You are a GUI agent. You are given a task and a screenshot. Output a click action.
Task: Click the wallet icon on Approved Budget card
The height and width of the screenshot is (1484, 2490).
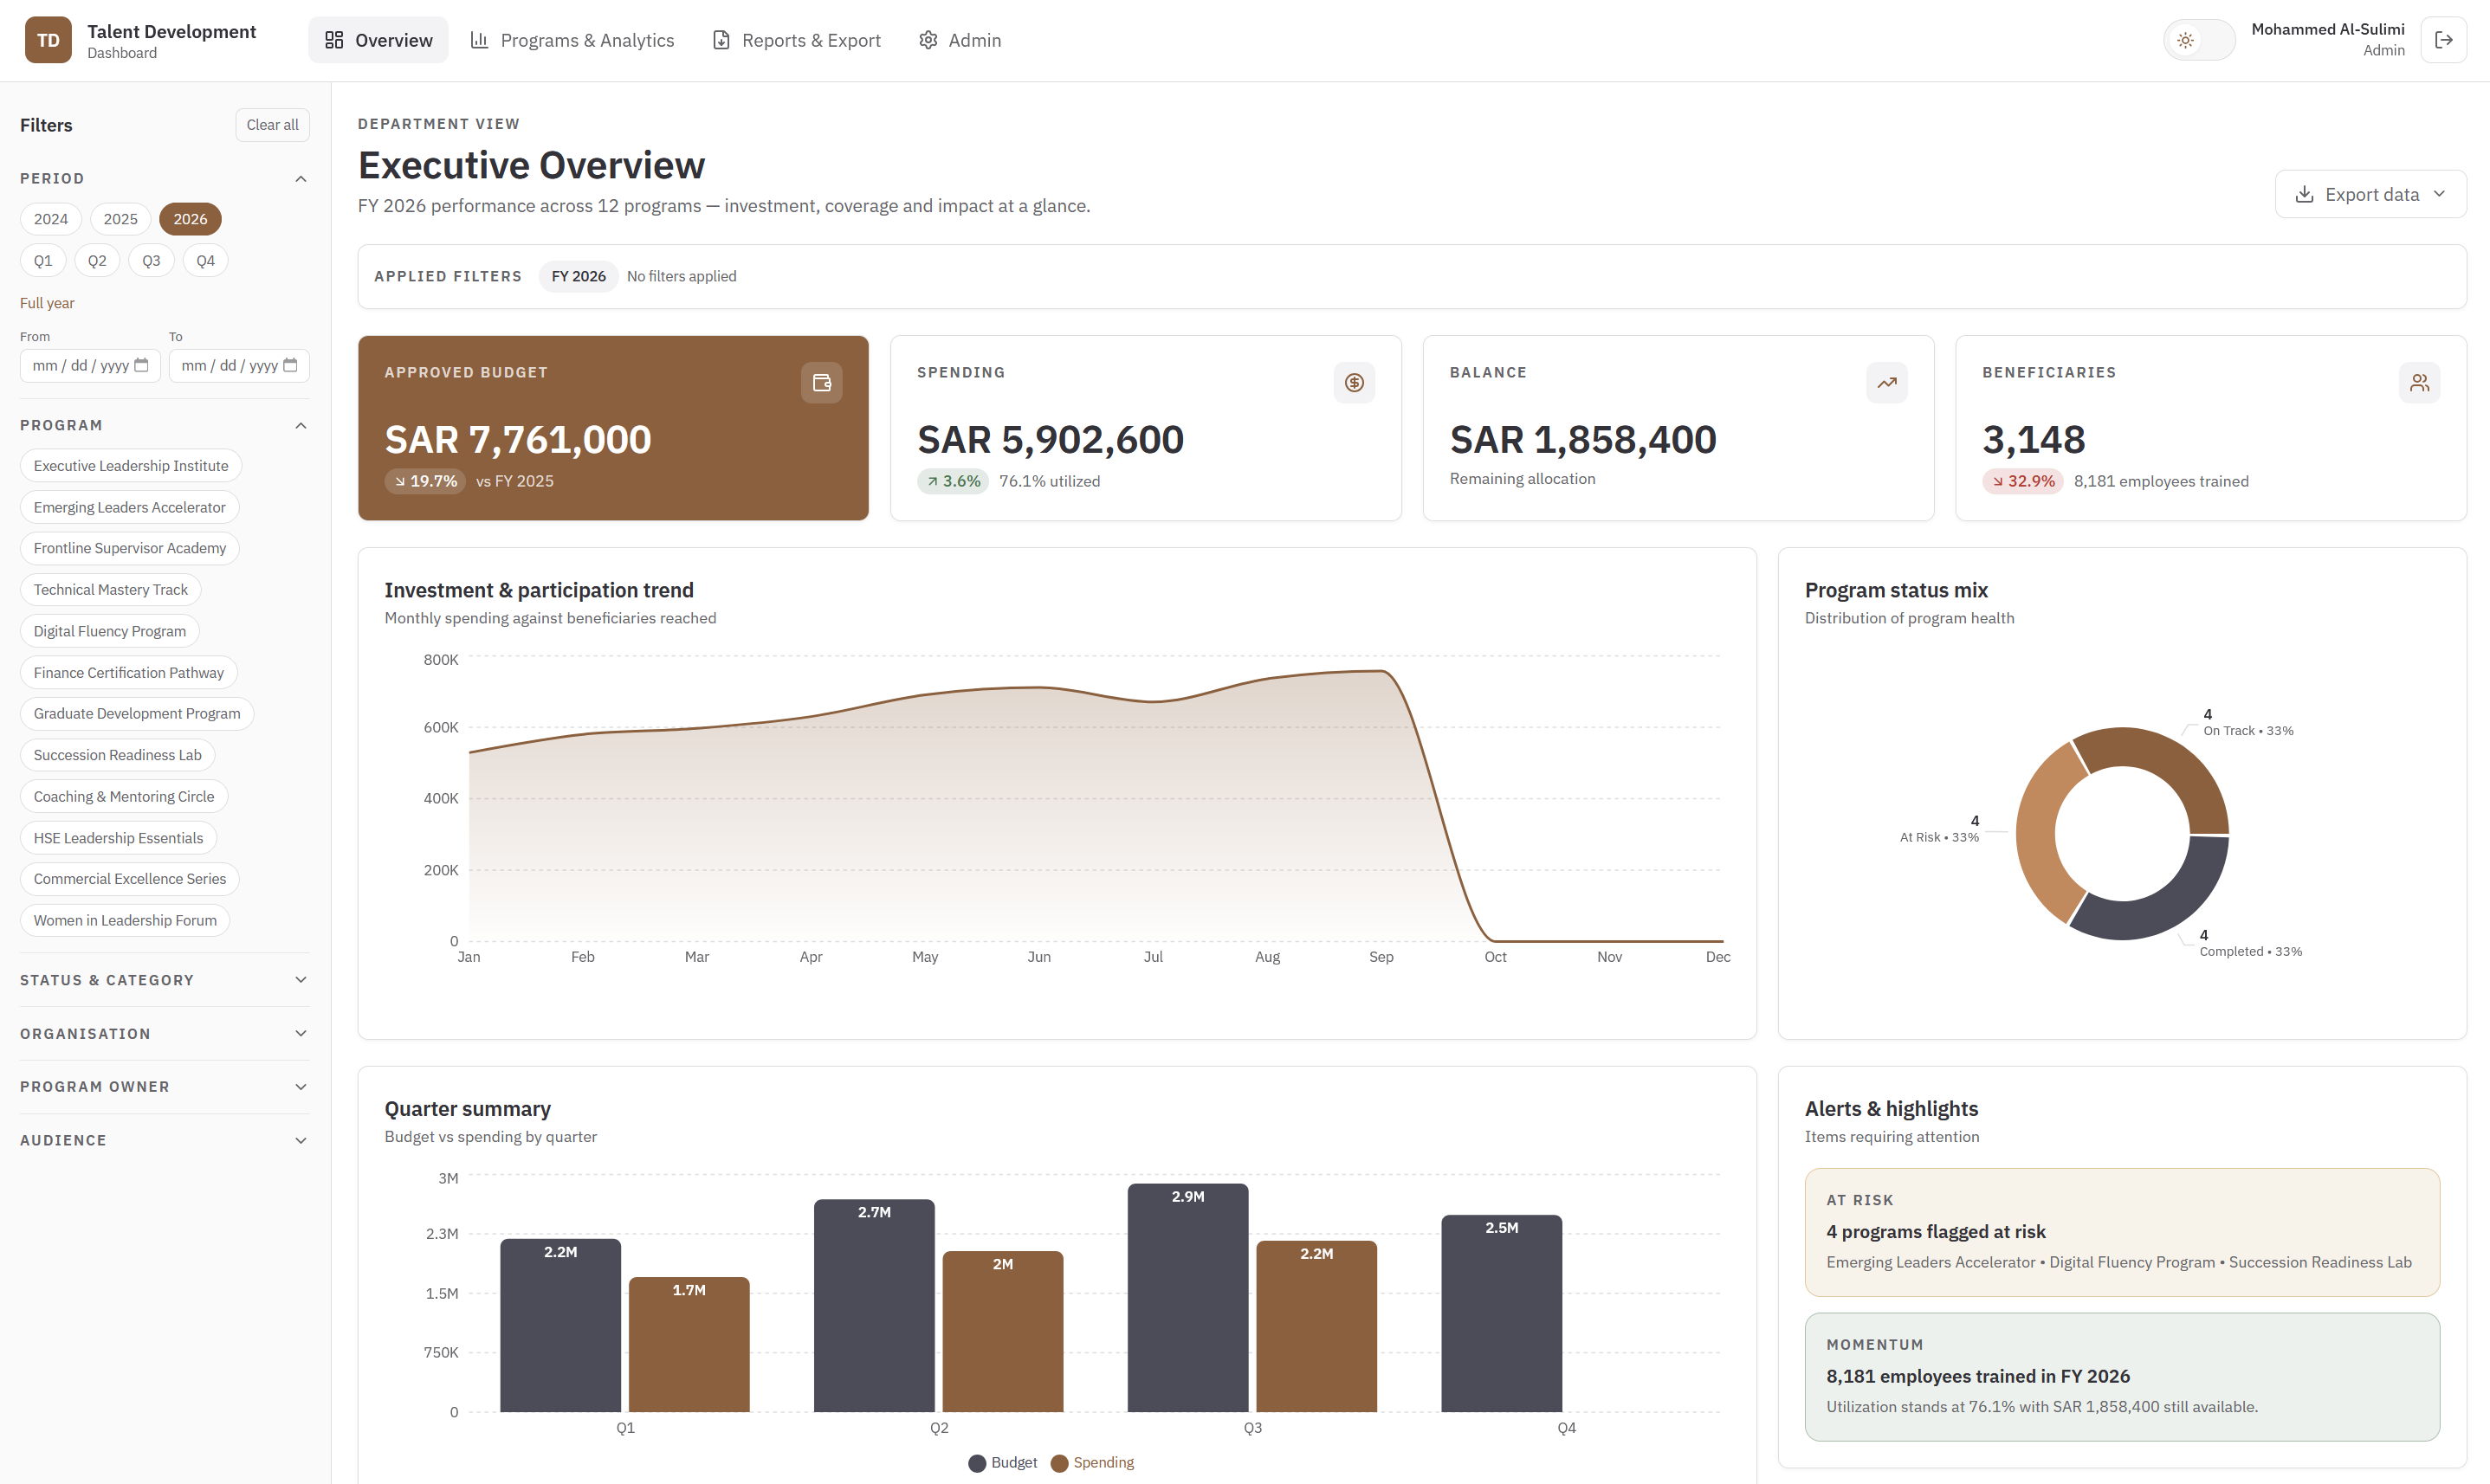pos(821,383)
